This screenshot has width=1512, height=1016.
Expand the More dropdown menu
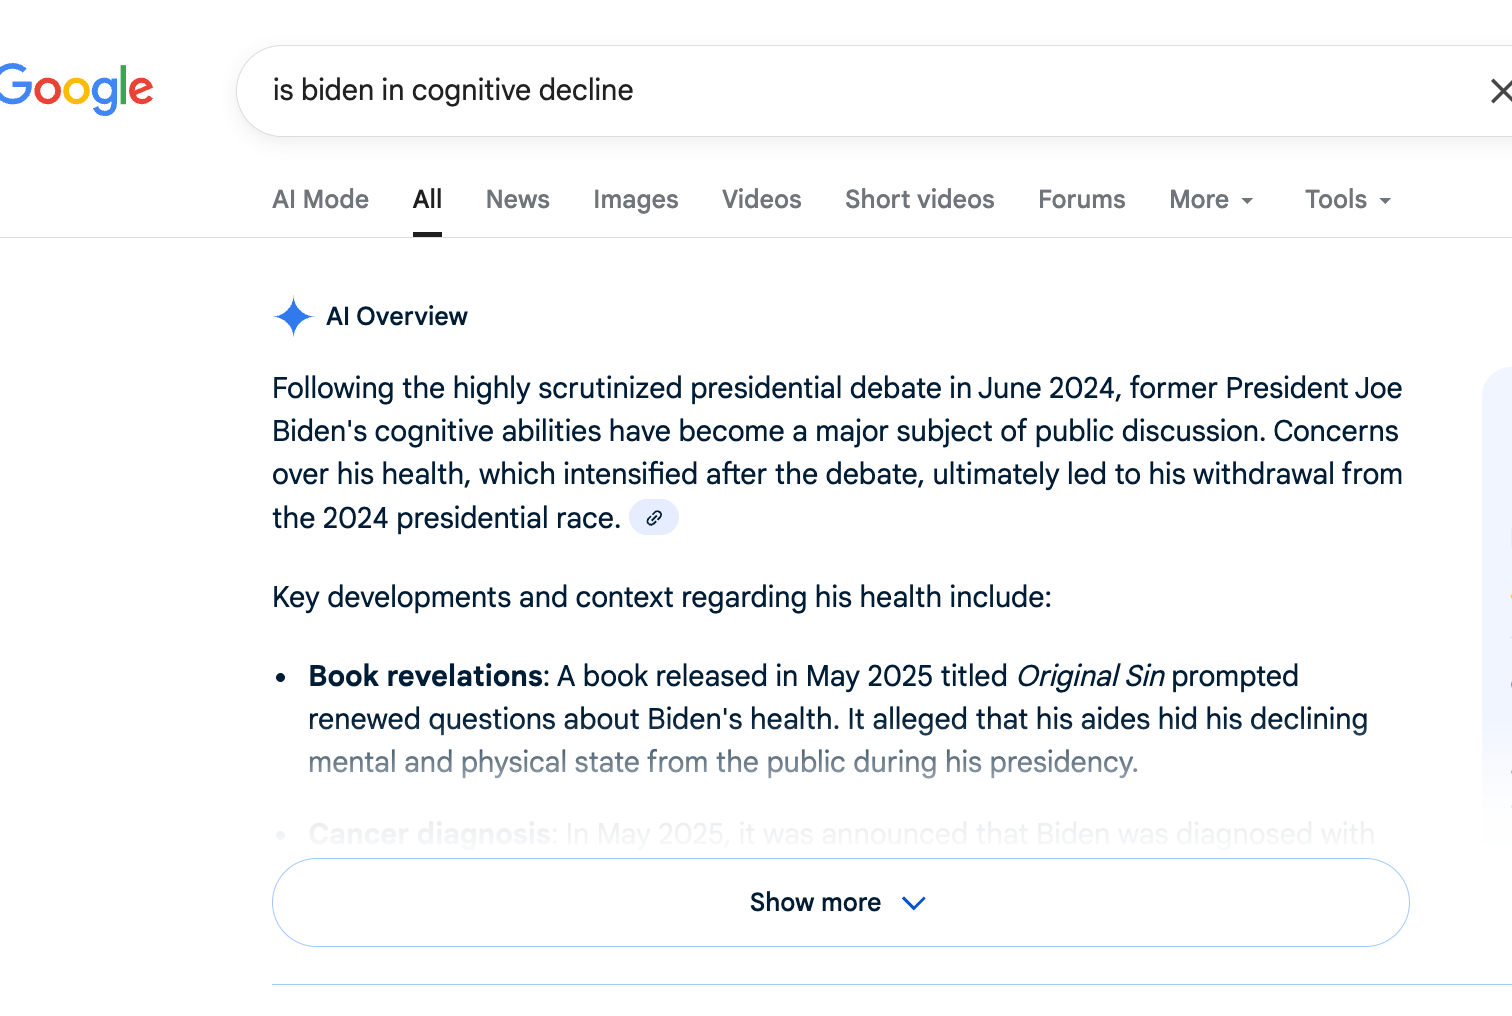tap(1210, 200)
